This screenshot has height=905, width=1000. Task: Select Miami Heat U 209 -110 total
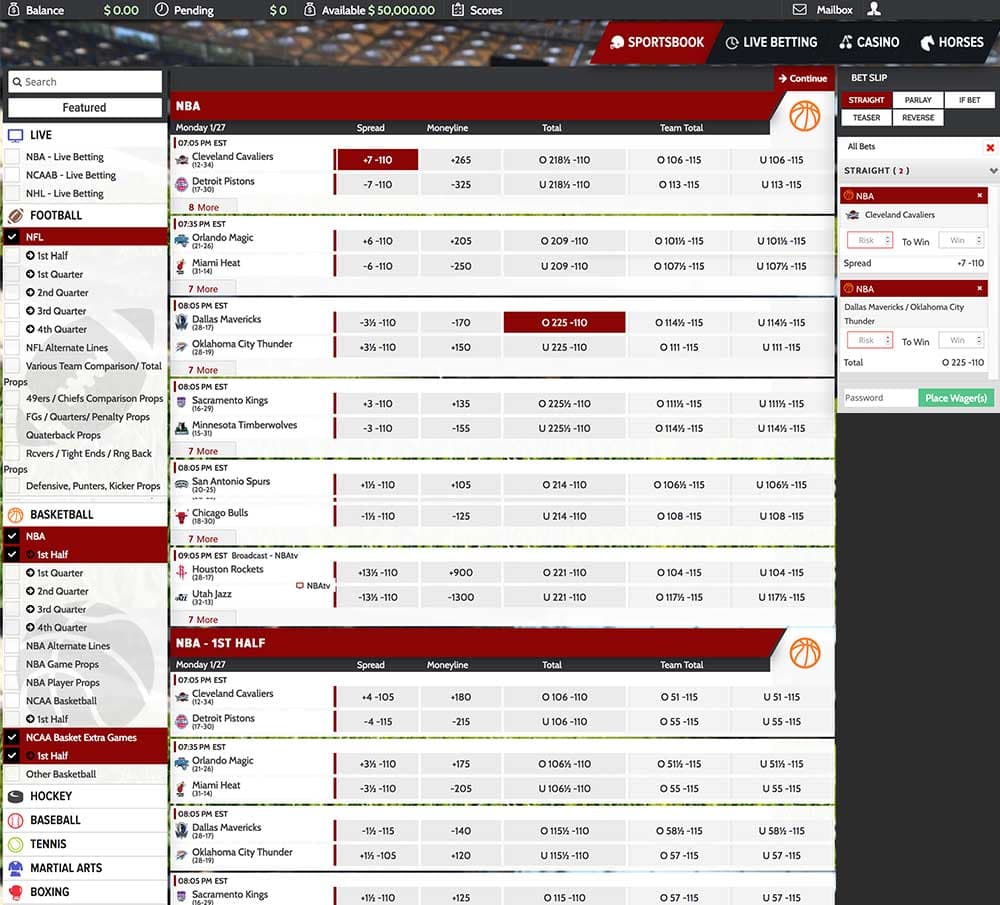[x=564, y=266]
